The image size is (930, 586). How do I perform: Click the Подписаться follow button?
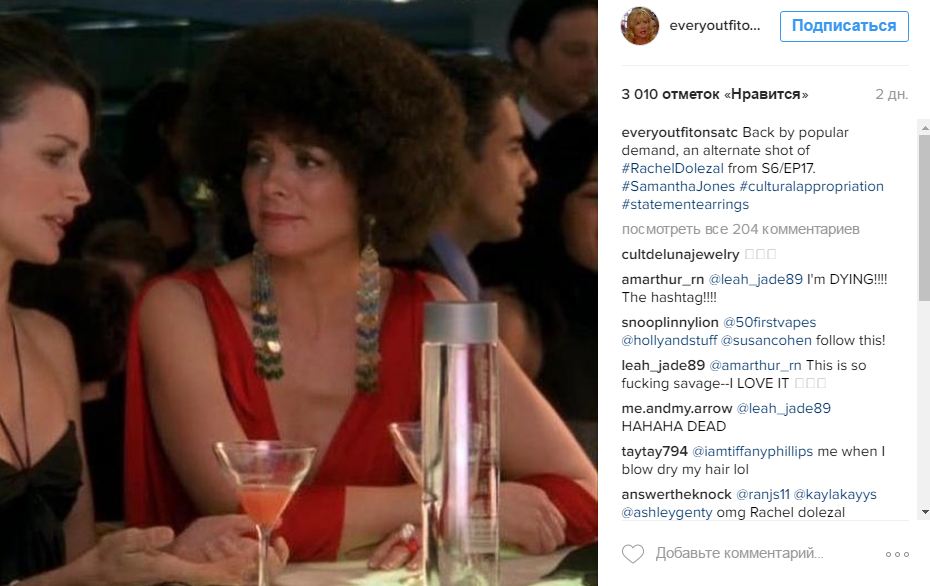point(844,26)
